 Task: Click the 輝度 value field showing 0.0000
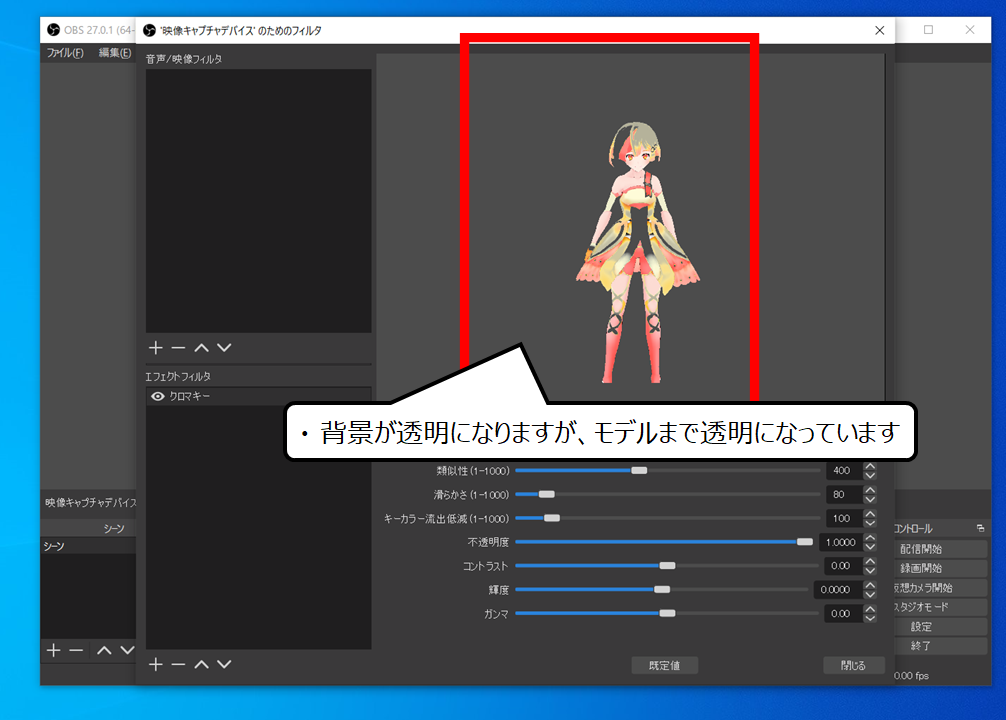click(x=837, y=589)
